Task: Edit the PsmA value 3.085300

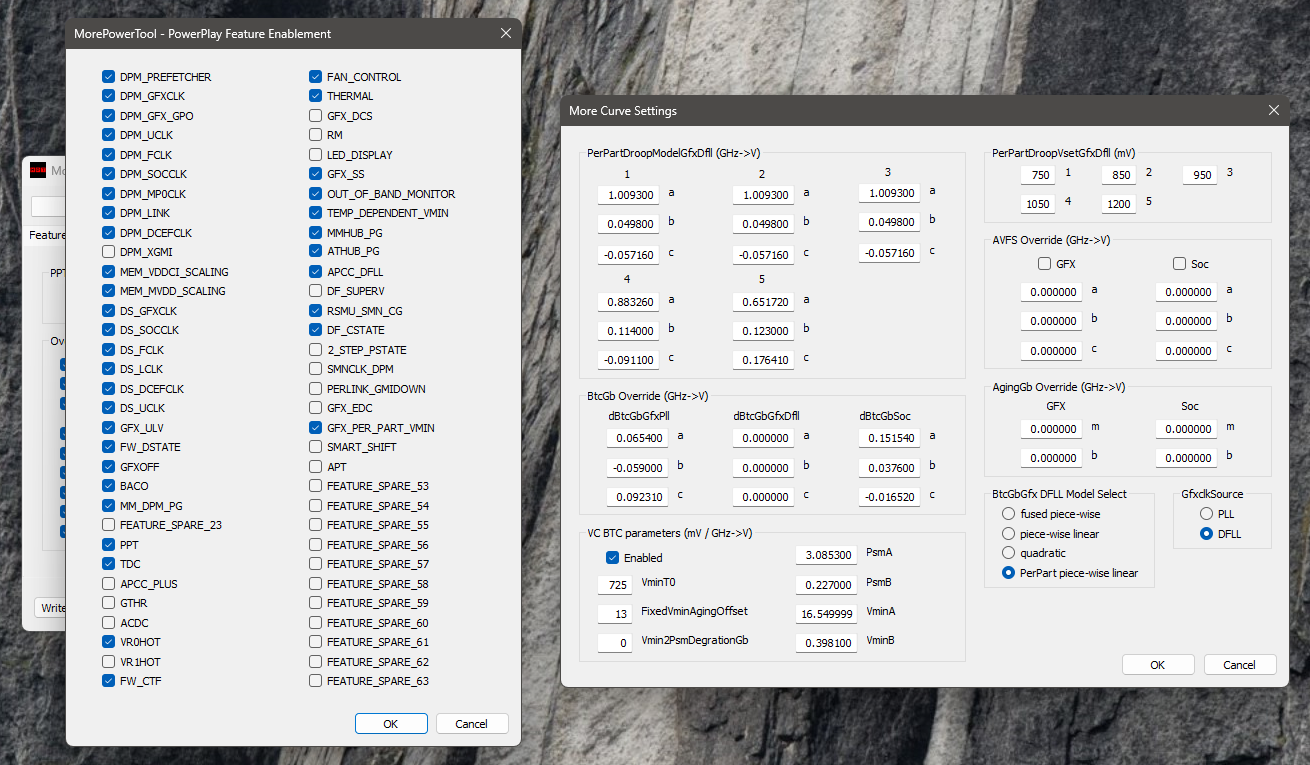Action: coord(827,555)
